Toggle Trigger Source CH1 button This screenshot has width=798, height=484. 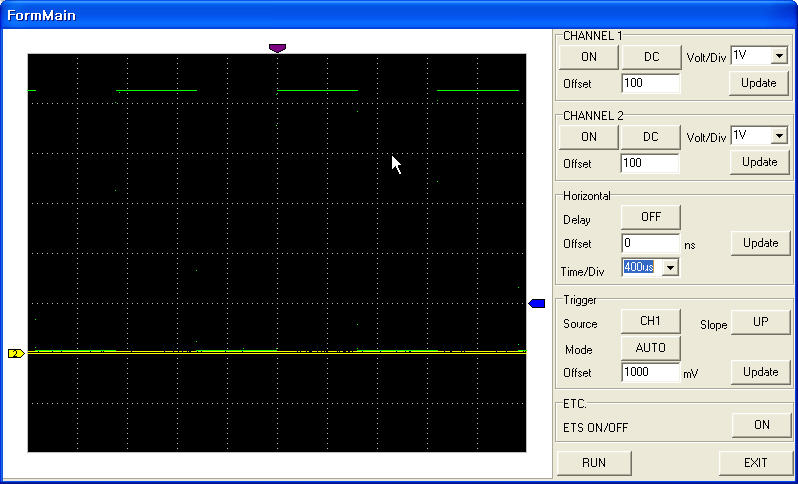pos(650,321)
